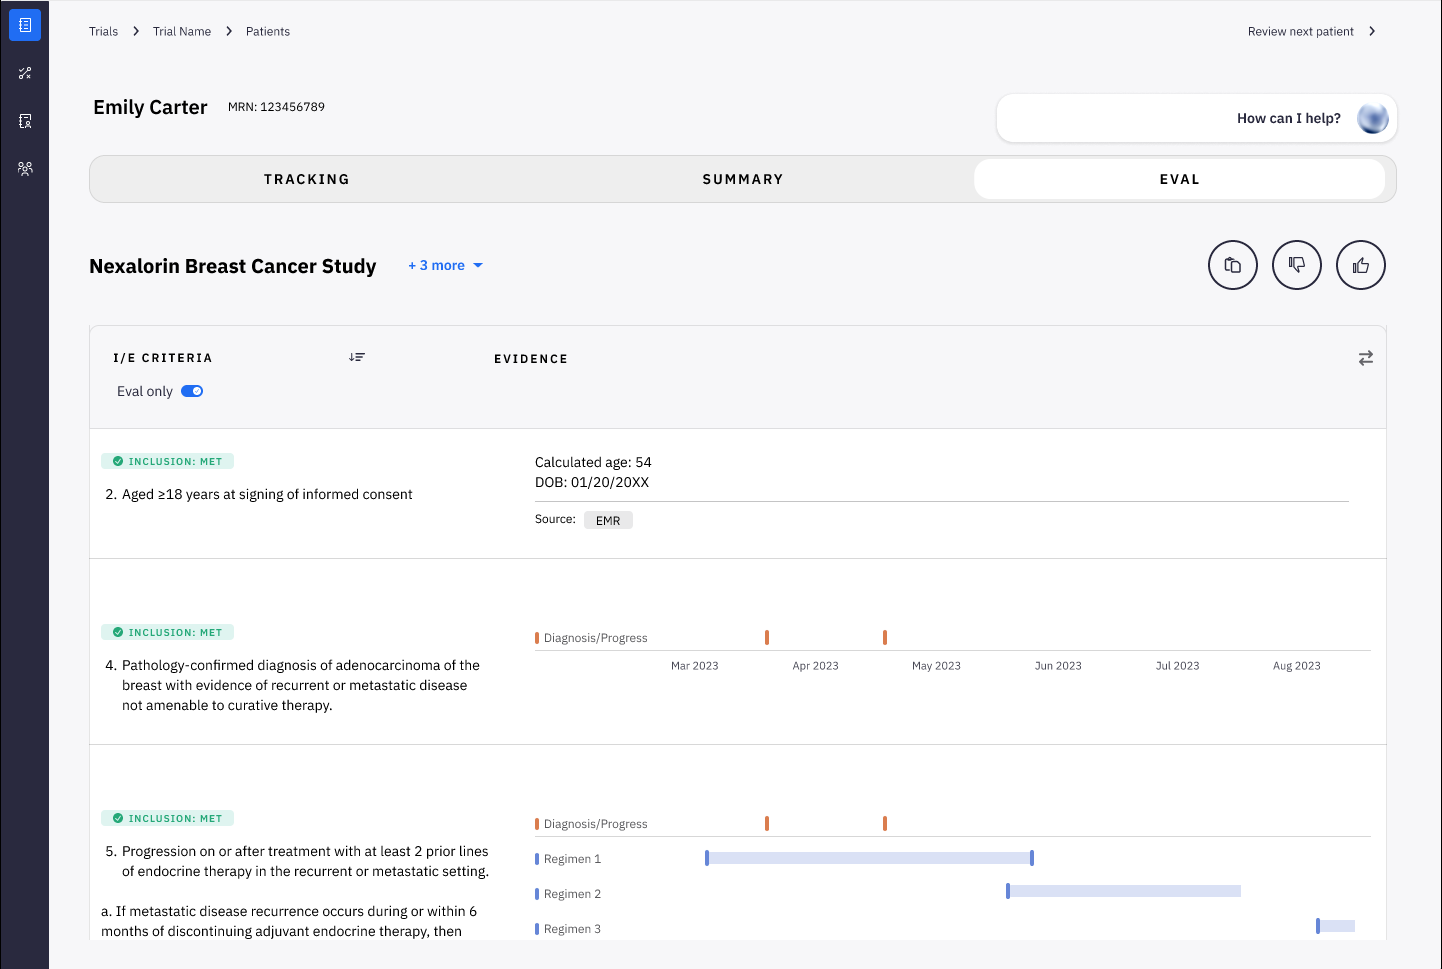Viewport: 1442px width, 969px height.
Task: Sort the I/E criteria list
Action: tap(357, 357)
